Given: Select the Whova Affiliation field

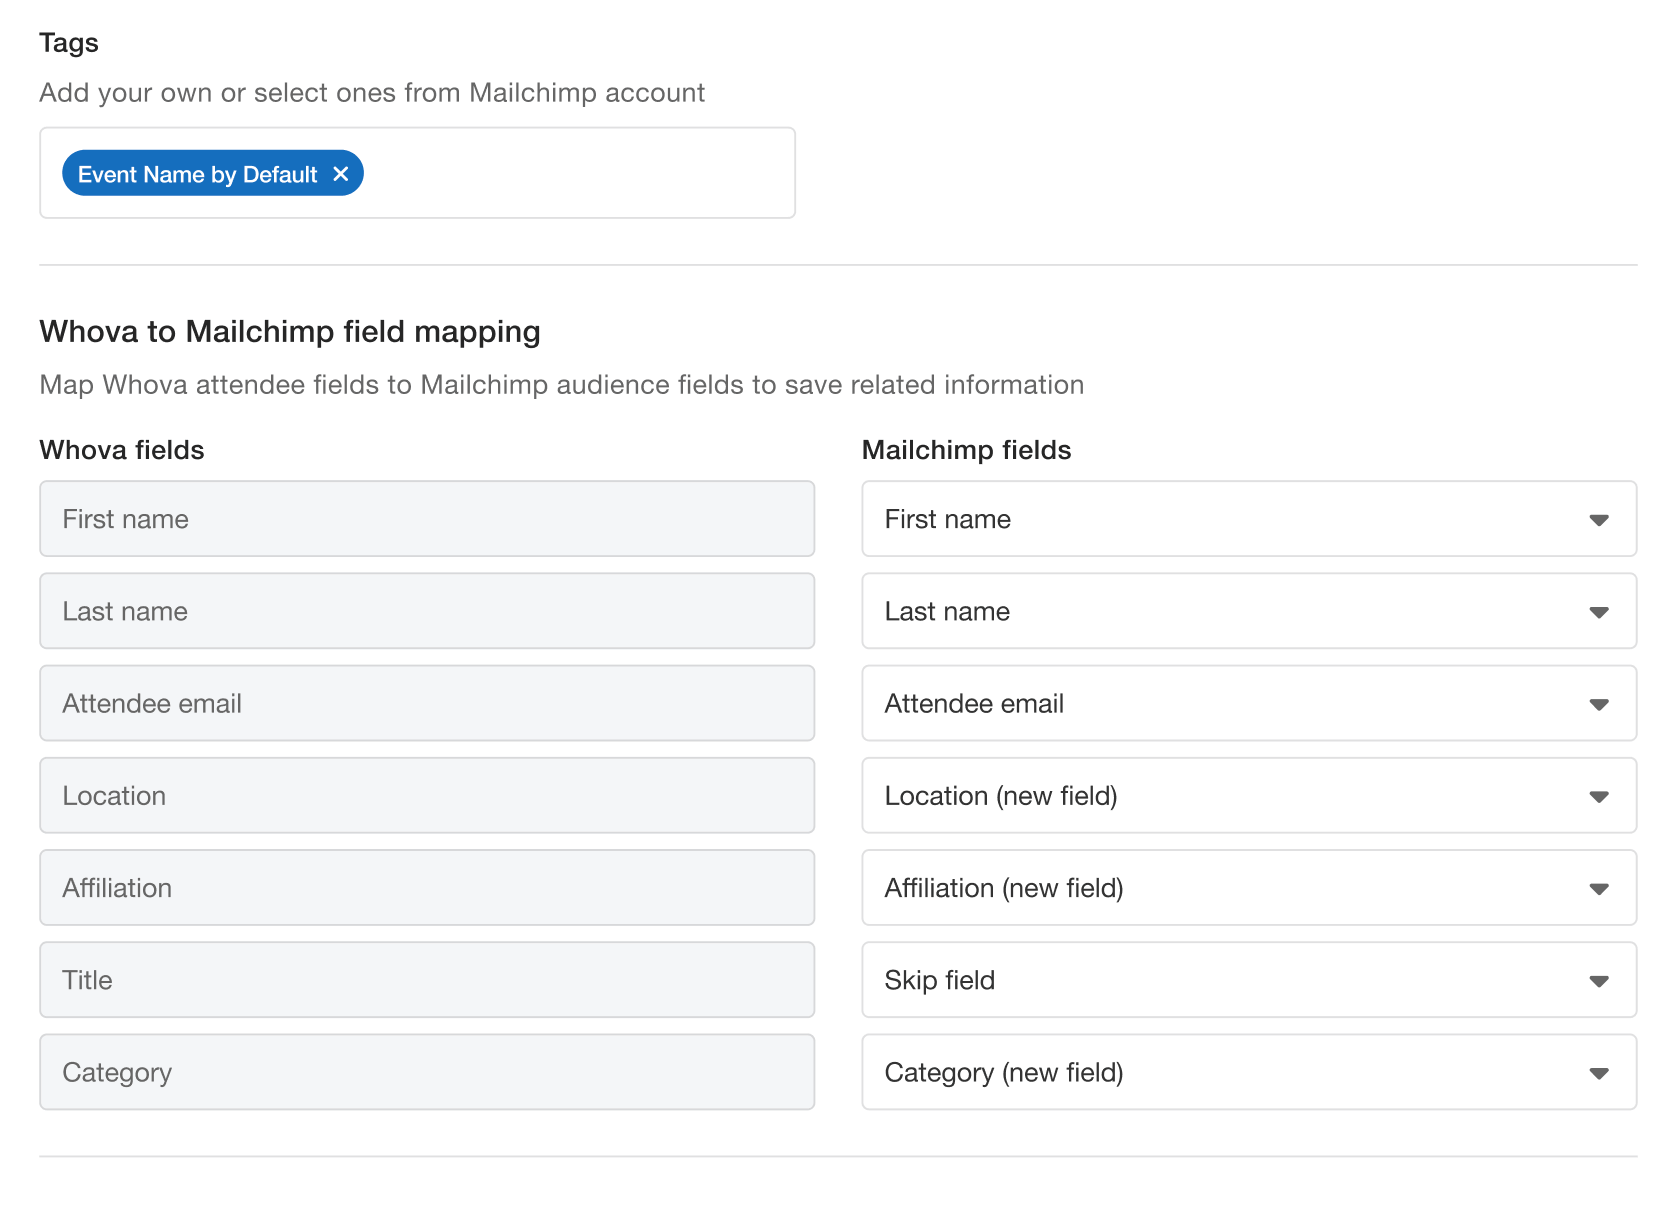Looking at the screenshot, I should (x=427, y=888).
